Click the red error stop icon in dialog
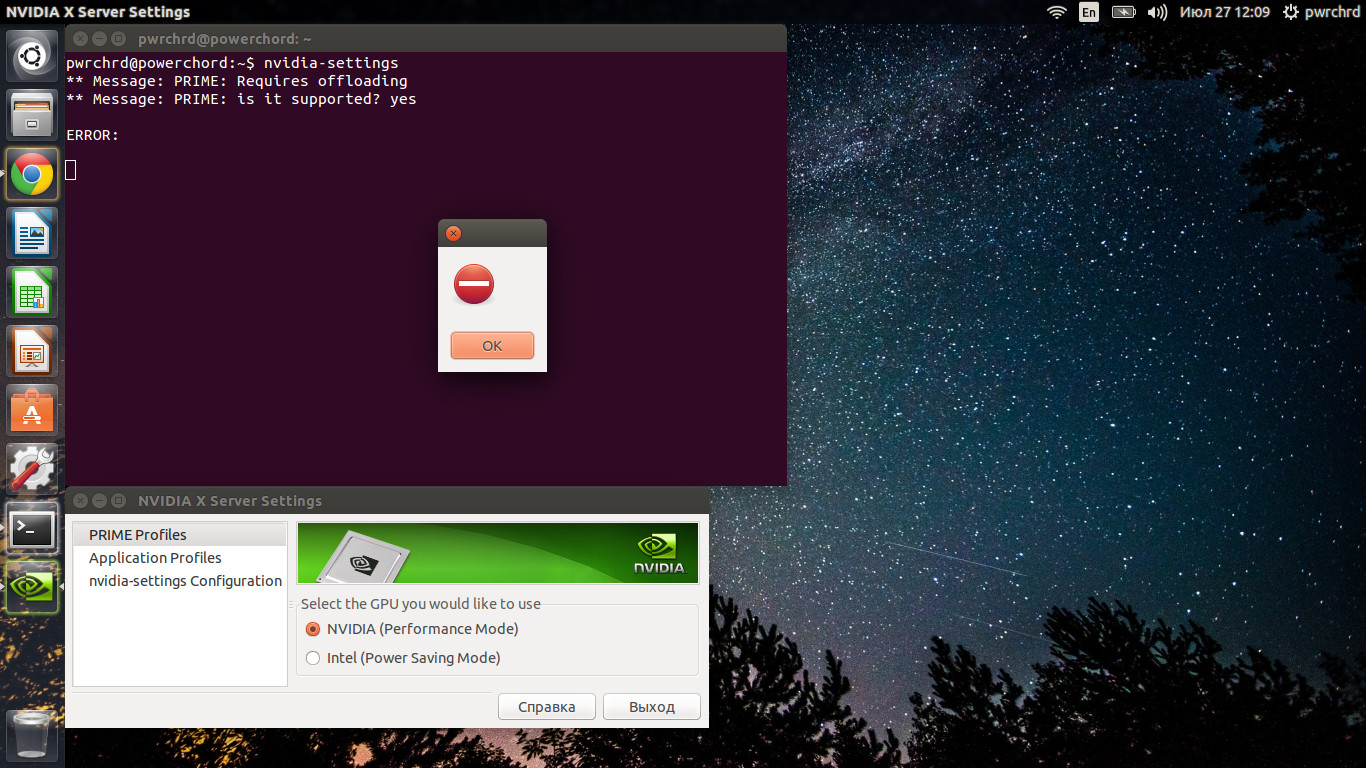Image resolution: width=1366 pixels, height=768 pixels. tap(473, 284)
